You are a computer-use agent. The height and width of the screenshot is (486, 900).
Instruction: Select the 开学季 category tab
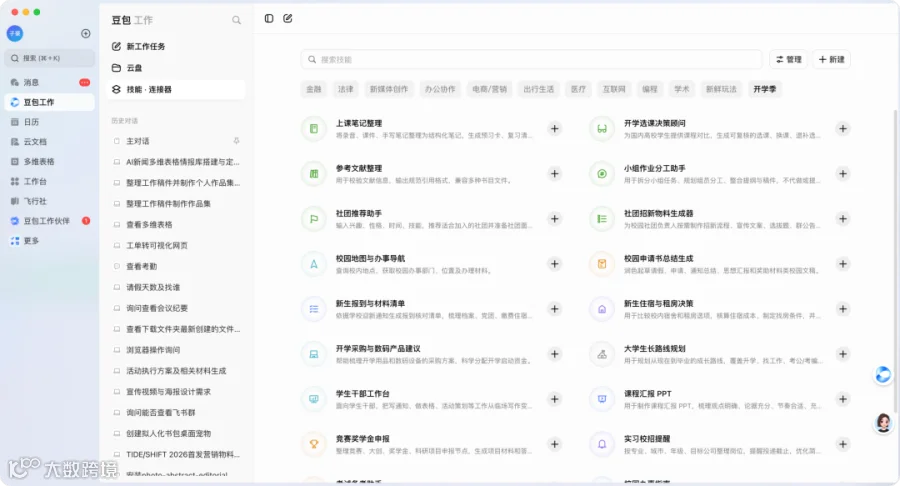(765, 89)
